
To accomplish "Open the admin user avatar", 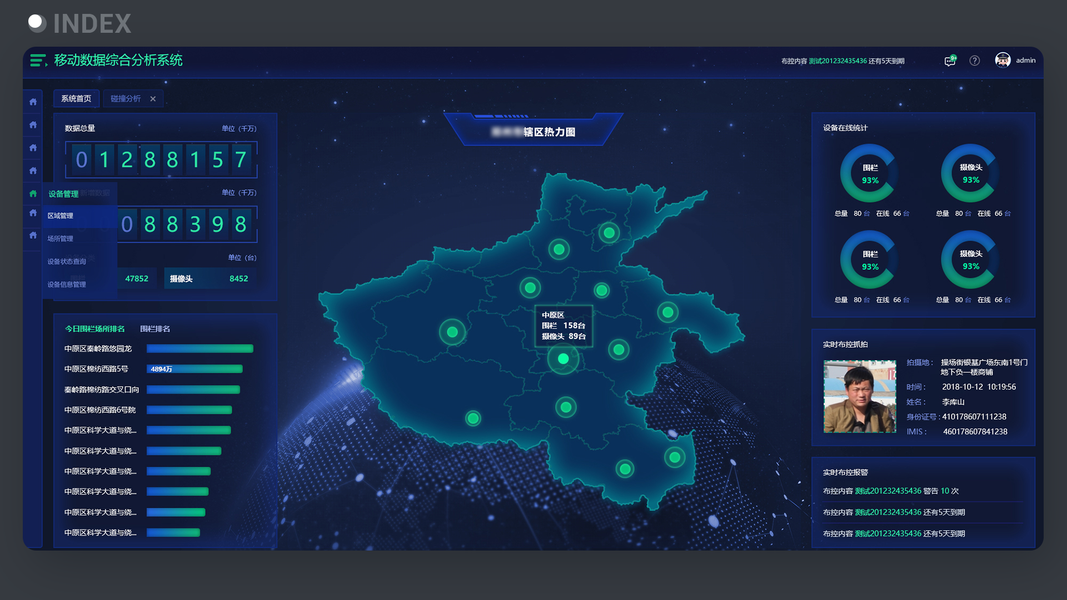I will pyautogui.click(x=1002, y=60).
